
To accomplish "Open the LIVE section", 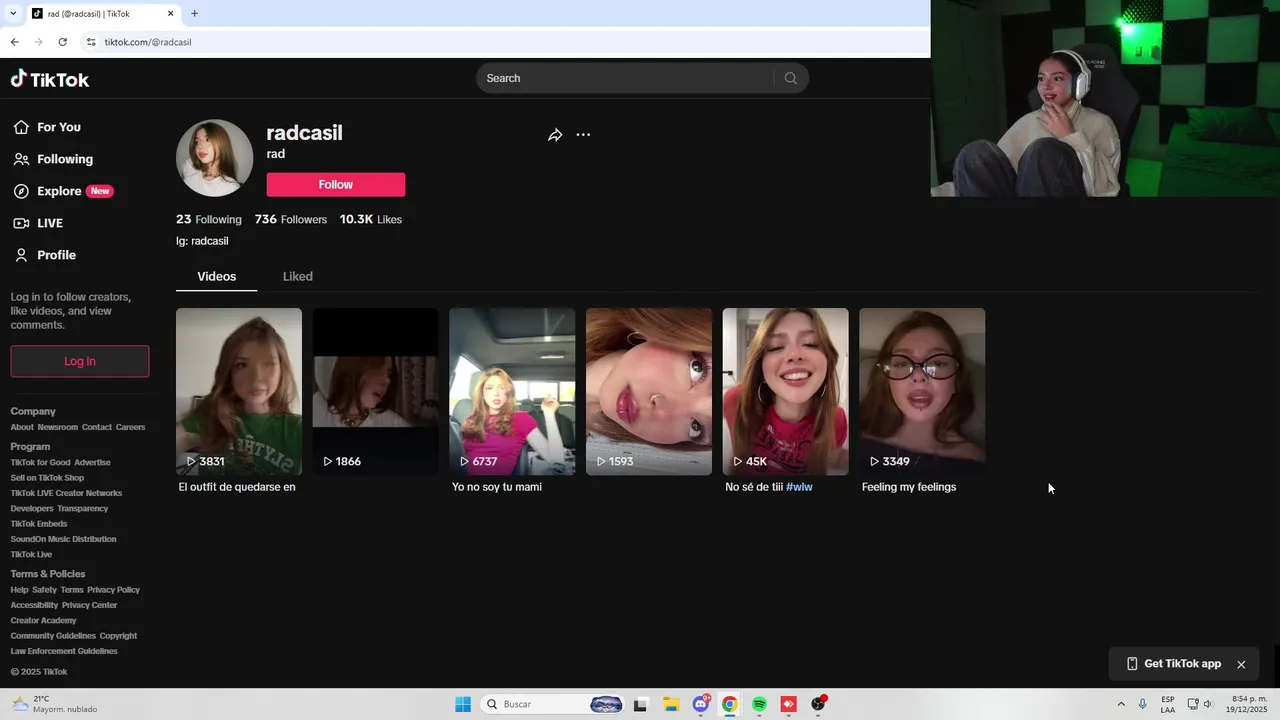I will [x=38, y=223].
